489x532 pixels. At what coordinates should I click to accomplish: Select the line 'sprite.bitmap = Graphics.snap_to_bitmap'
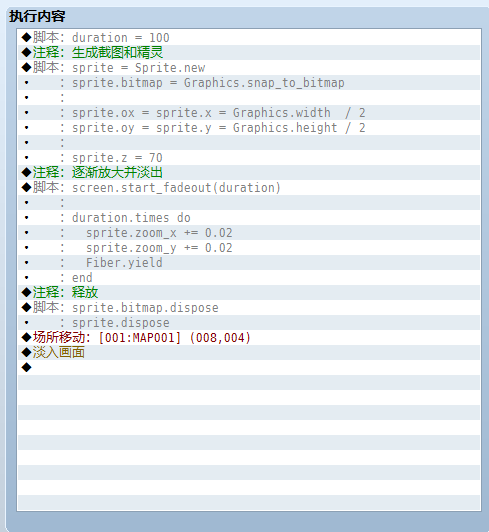point(249,83)
